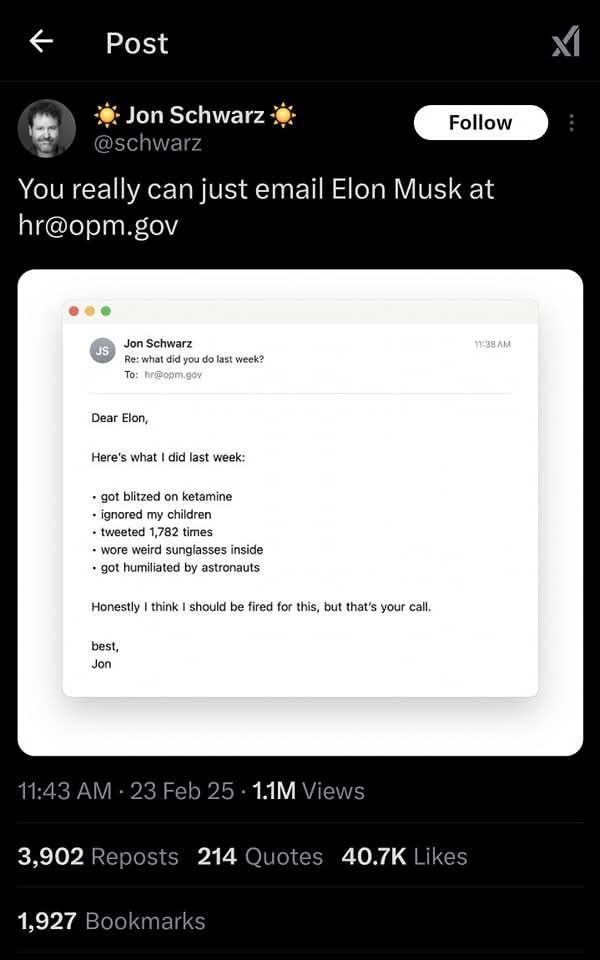600x960 pixels.
Task: Click the red dot in email window
Action: [x=74, y=311]
